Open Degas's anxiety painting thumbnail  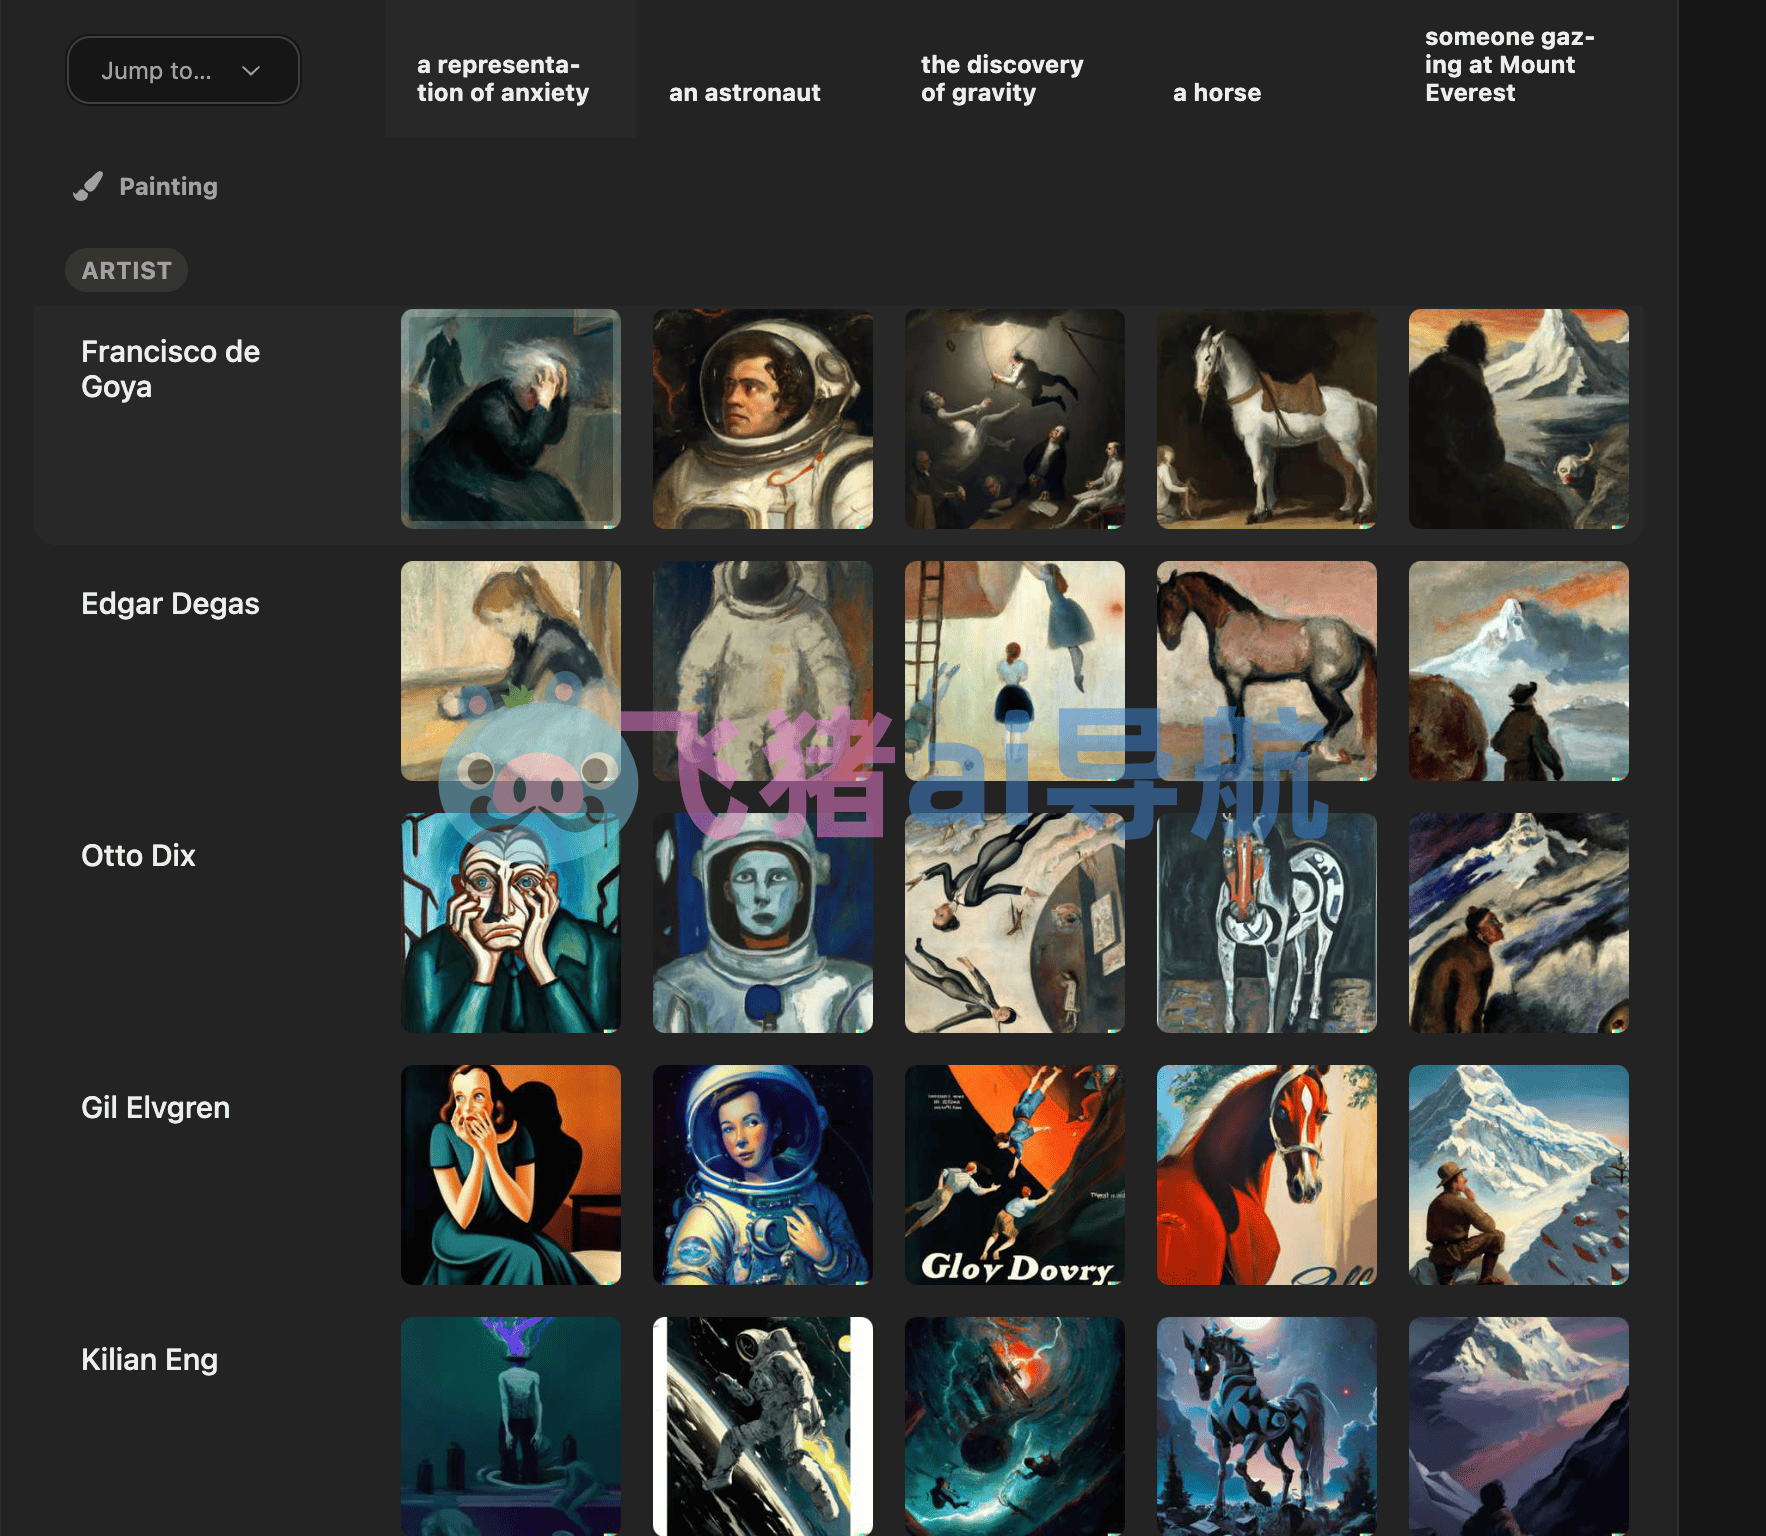511,671
